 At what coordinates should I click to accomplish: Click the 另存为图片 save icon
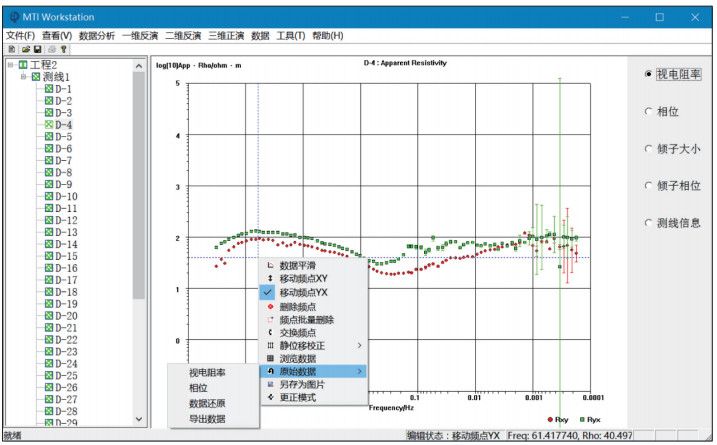click(269, 384)
